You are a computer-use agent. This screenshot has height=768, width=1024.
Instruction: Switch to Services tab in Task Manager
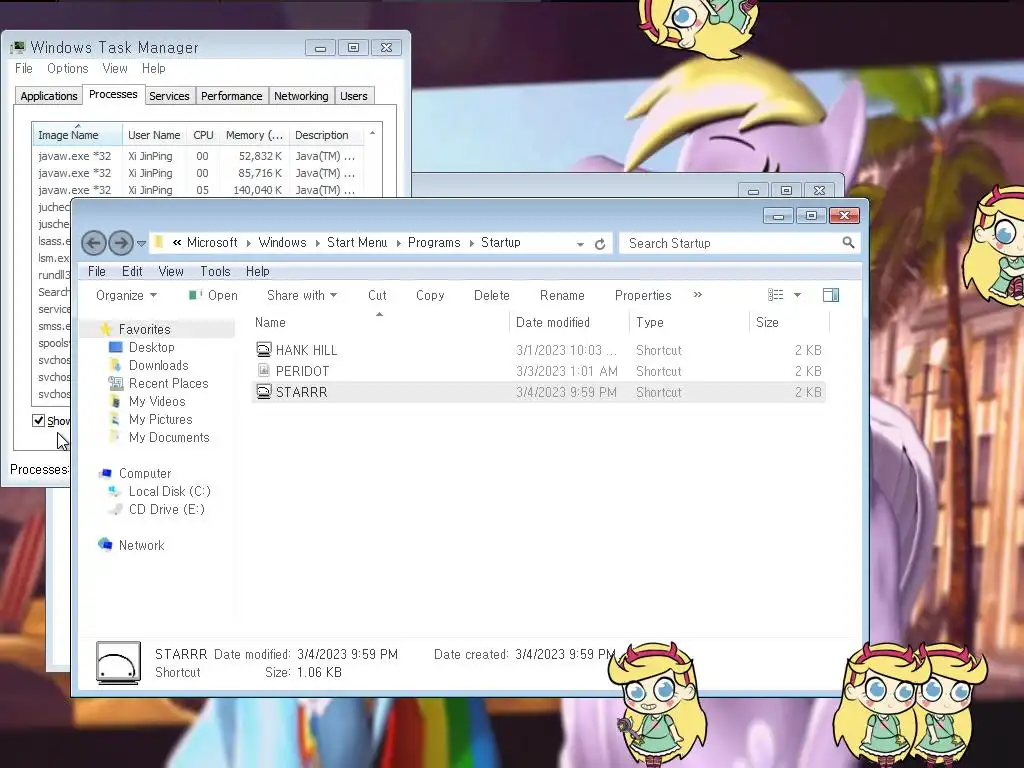tap(169, 96)
